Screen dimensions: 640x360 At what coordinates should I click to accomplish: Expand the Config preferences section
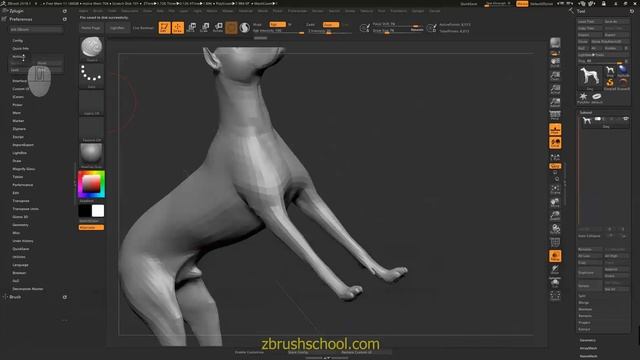pyautogui.click(x=18, y=41)
